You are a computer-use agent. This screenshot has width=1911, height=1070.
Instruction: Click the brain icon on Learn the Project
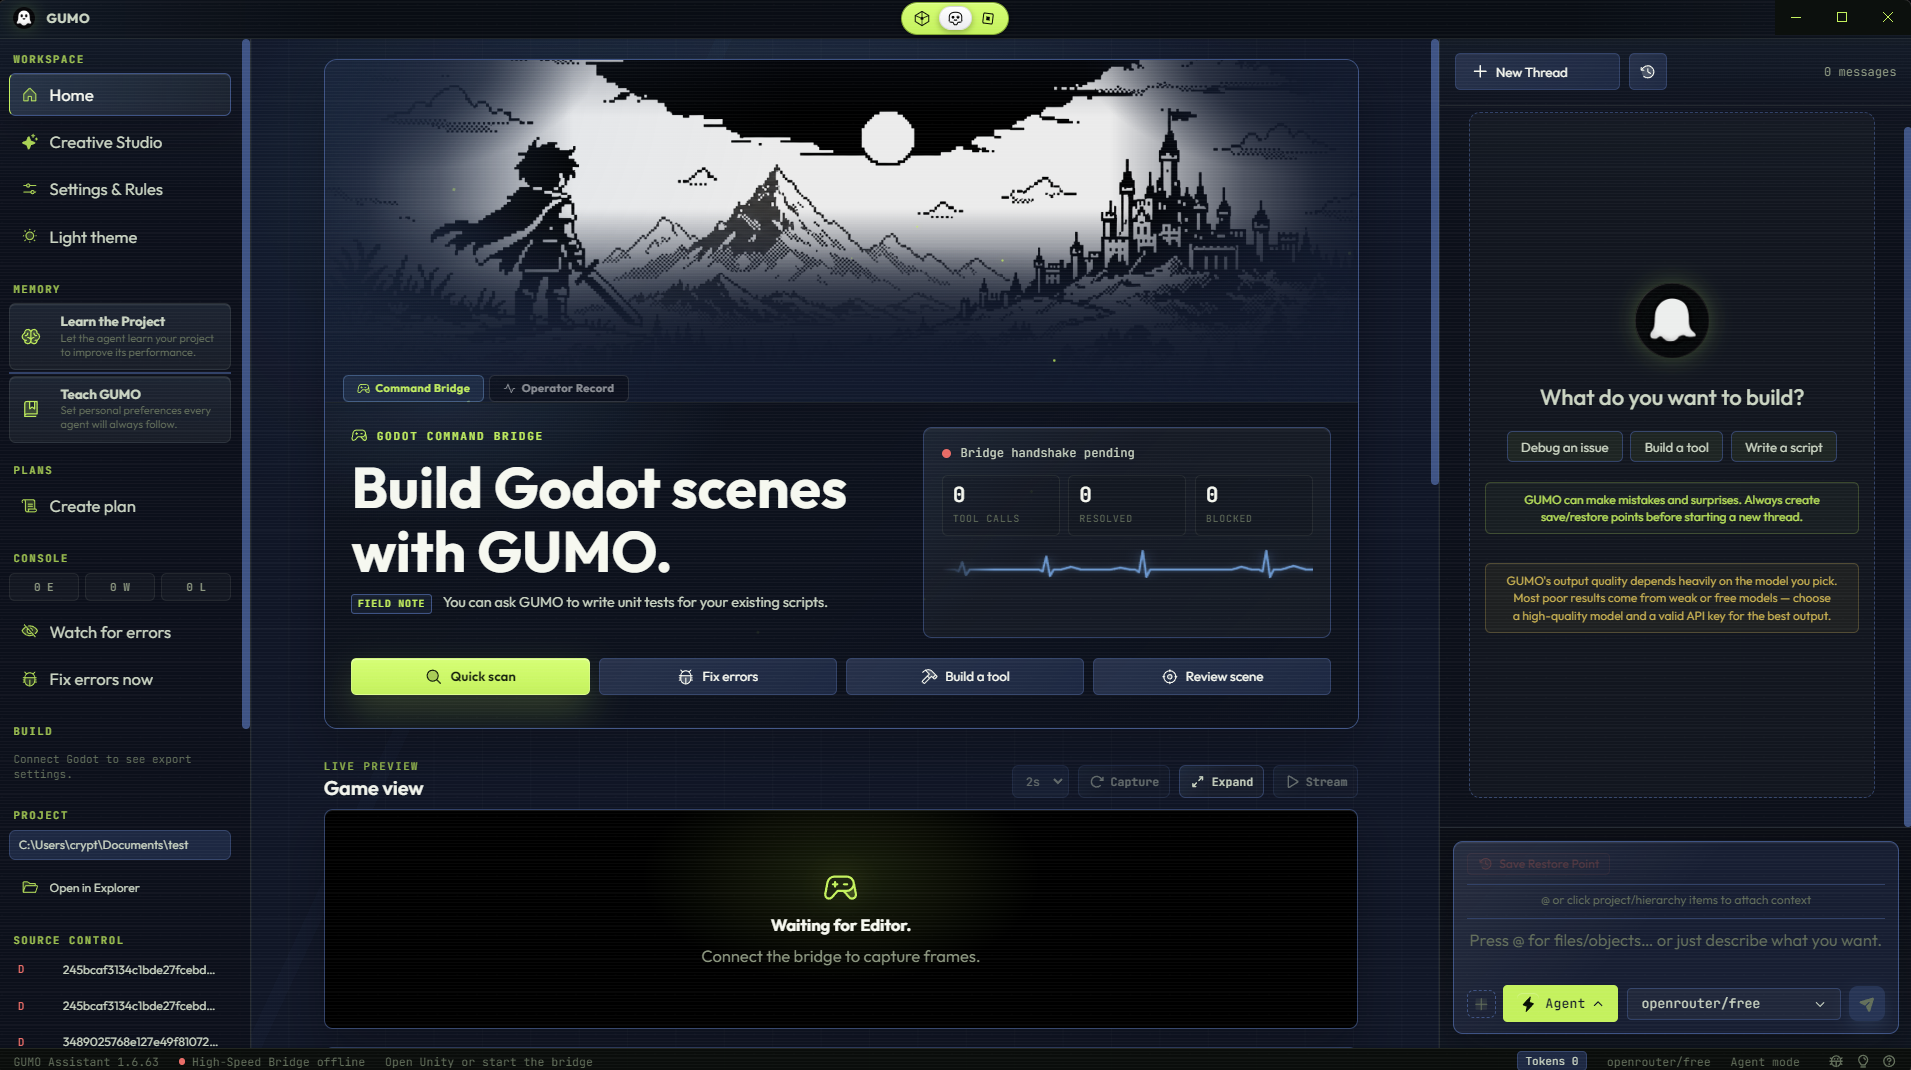(31, 337)
